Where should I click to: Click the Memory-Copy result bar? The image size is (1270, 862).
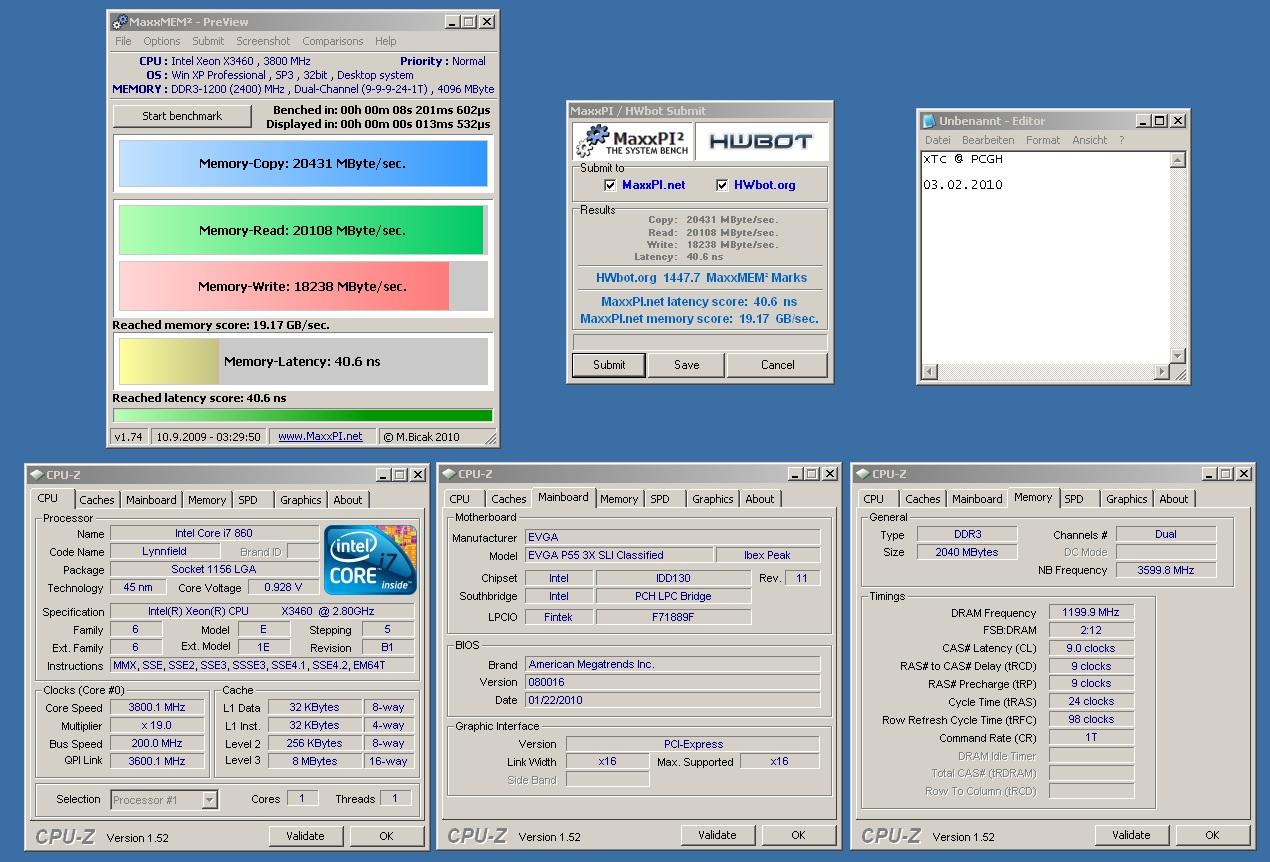click(303, 163)
